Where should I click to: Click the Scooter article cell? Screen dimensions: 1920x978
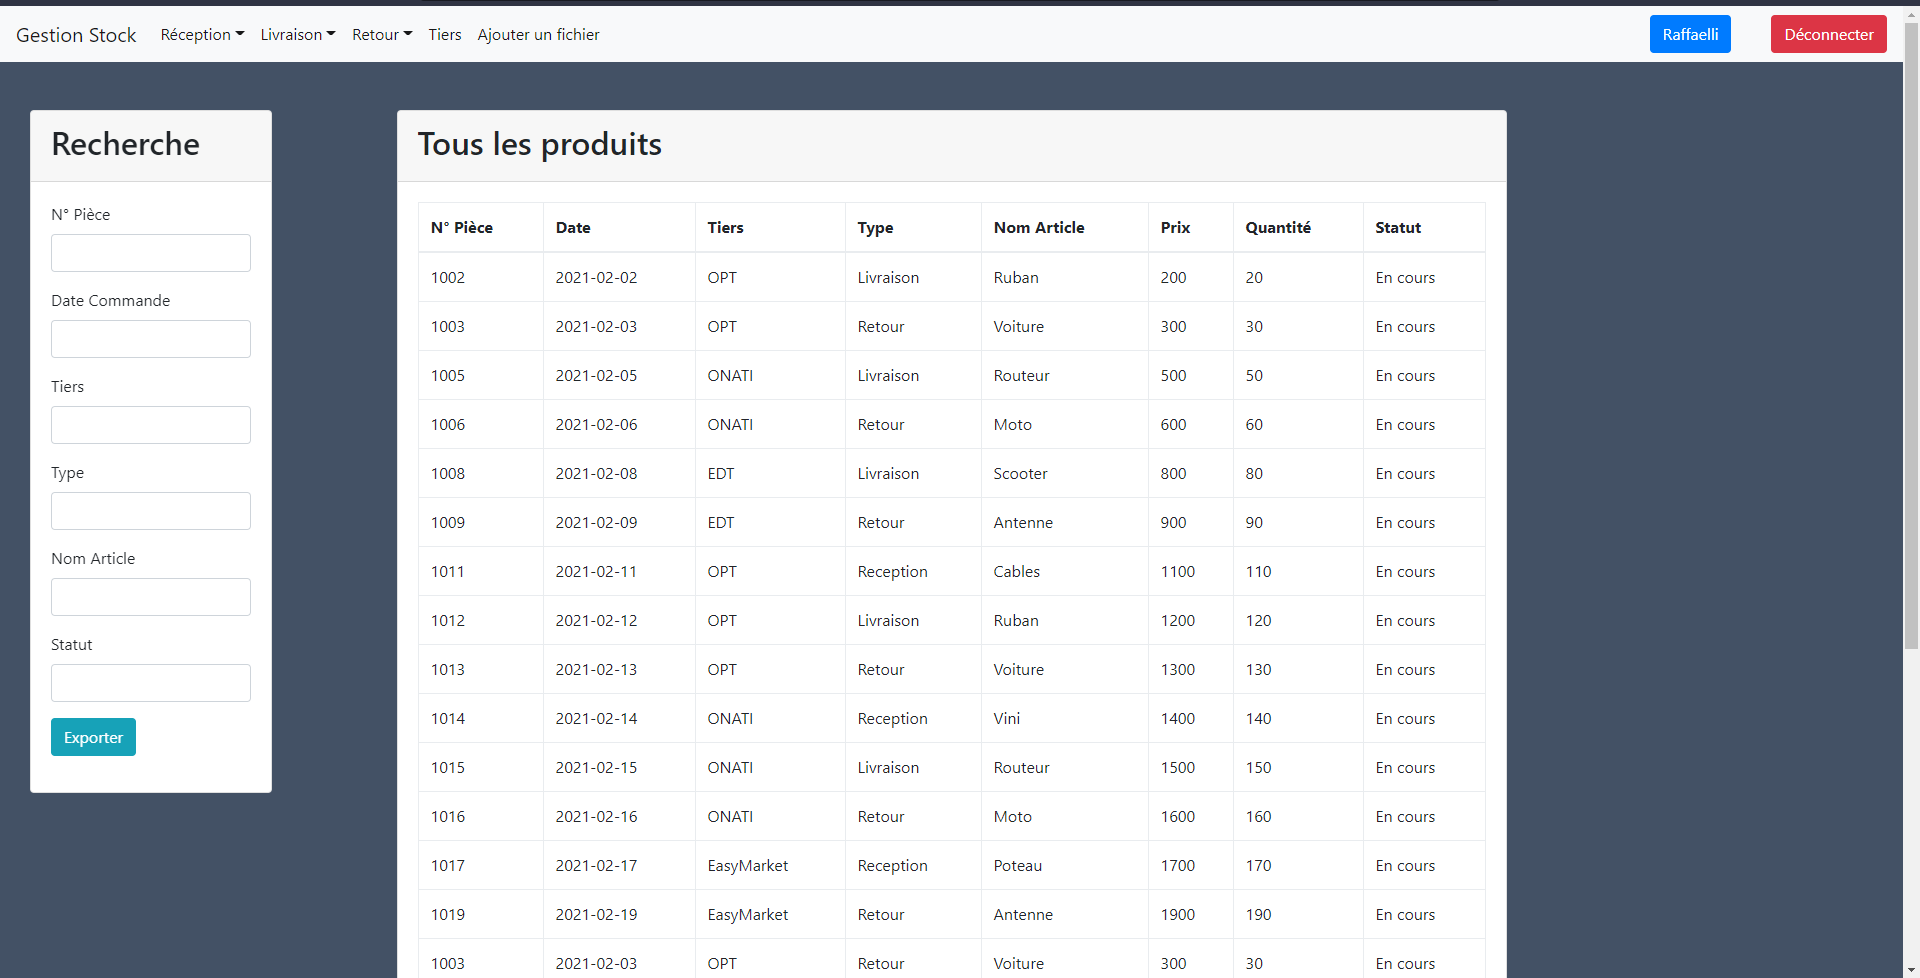[x=1020, y=474]
